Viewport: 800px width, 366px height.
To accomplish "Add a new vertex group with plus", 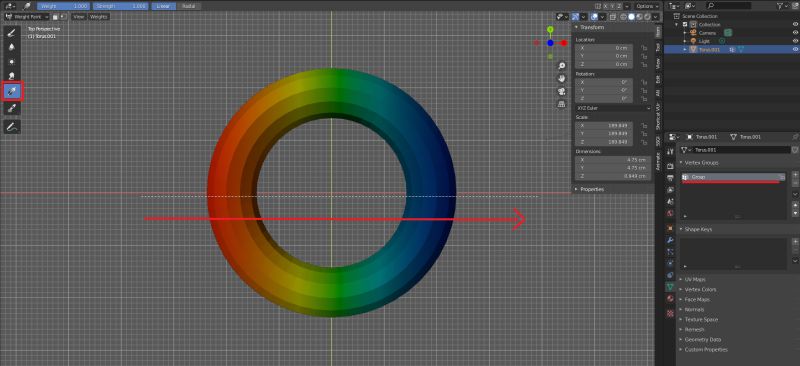I will click(x=795, y=175).
